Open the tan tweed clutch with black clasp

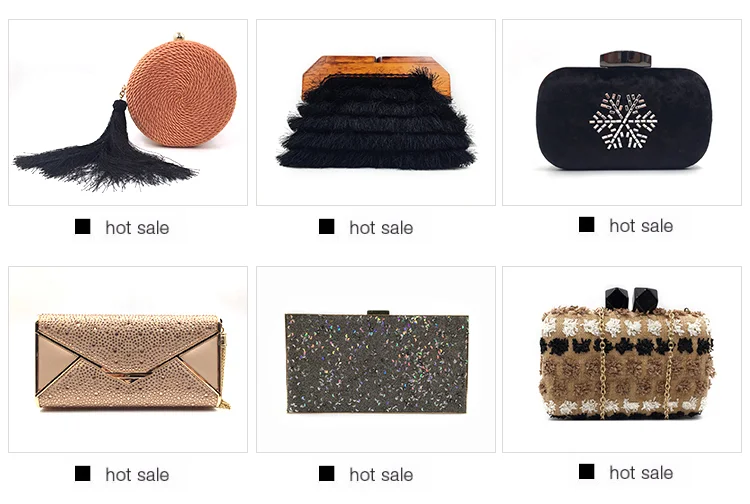tap(622, 360)
